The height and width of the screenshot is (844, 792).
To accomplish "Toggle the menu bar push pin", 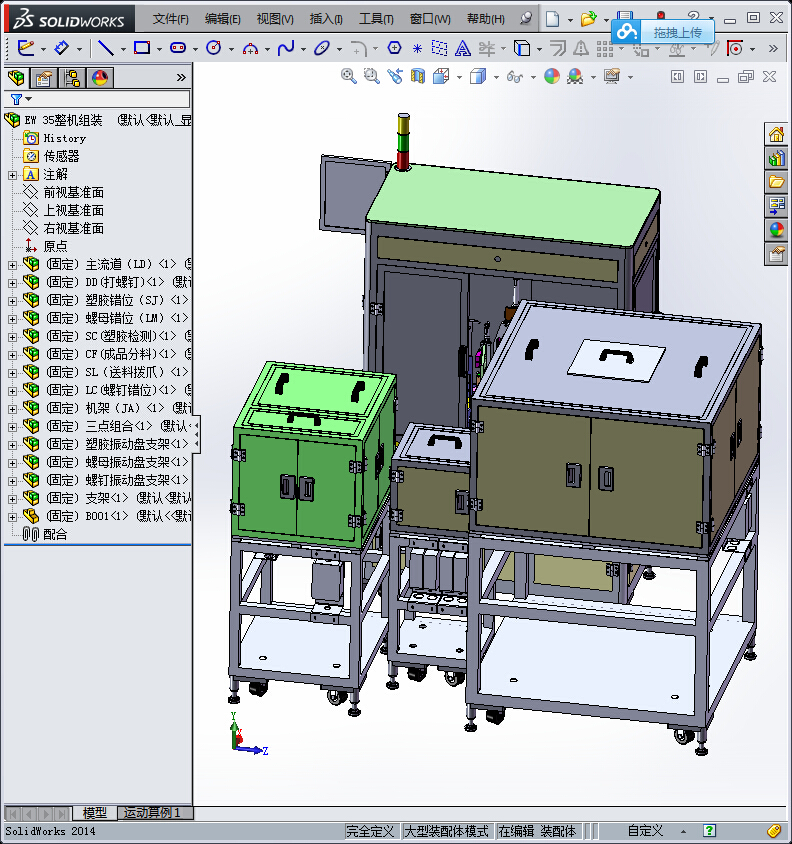I will point(526,19).
